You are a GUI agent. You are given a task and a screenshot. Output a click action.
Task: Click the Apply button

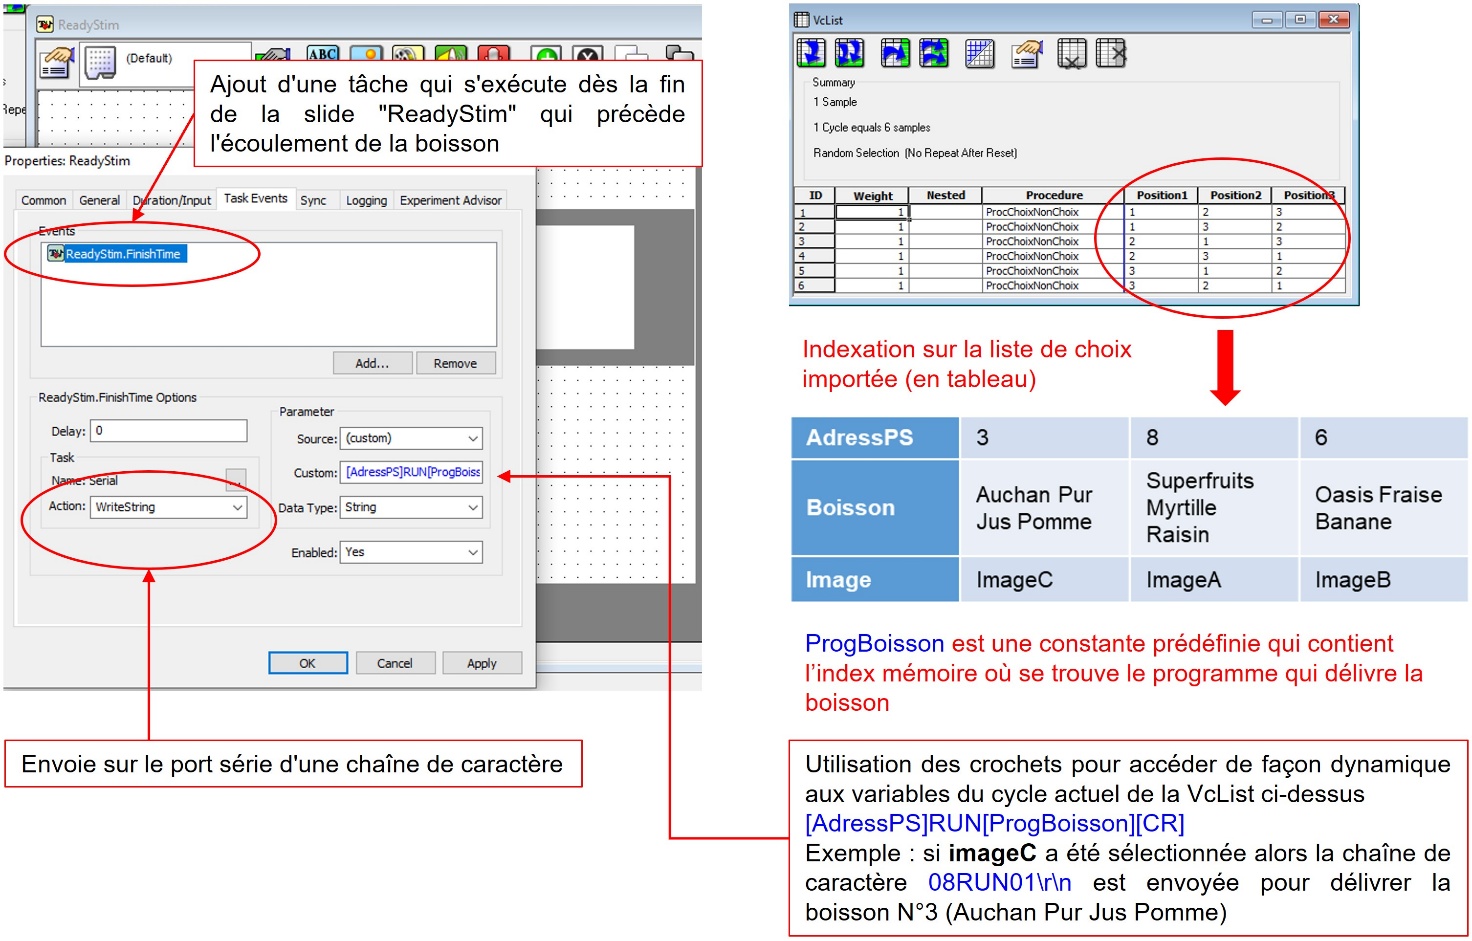click(x=482, y=663)
